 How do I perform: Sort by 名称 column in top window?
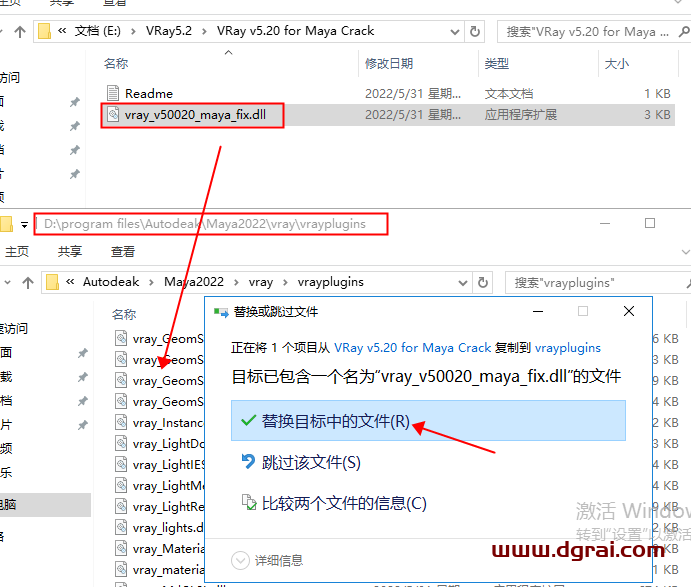(x=116, y=63)
